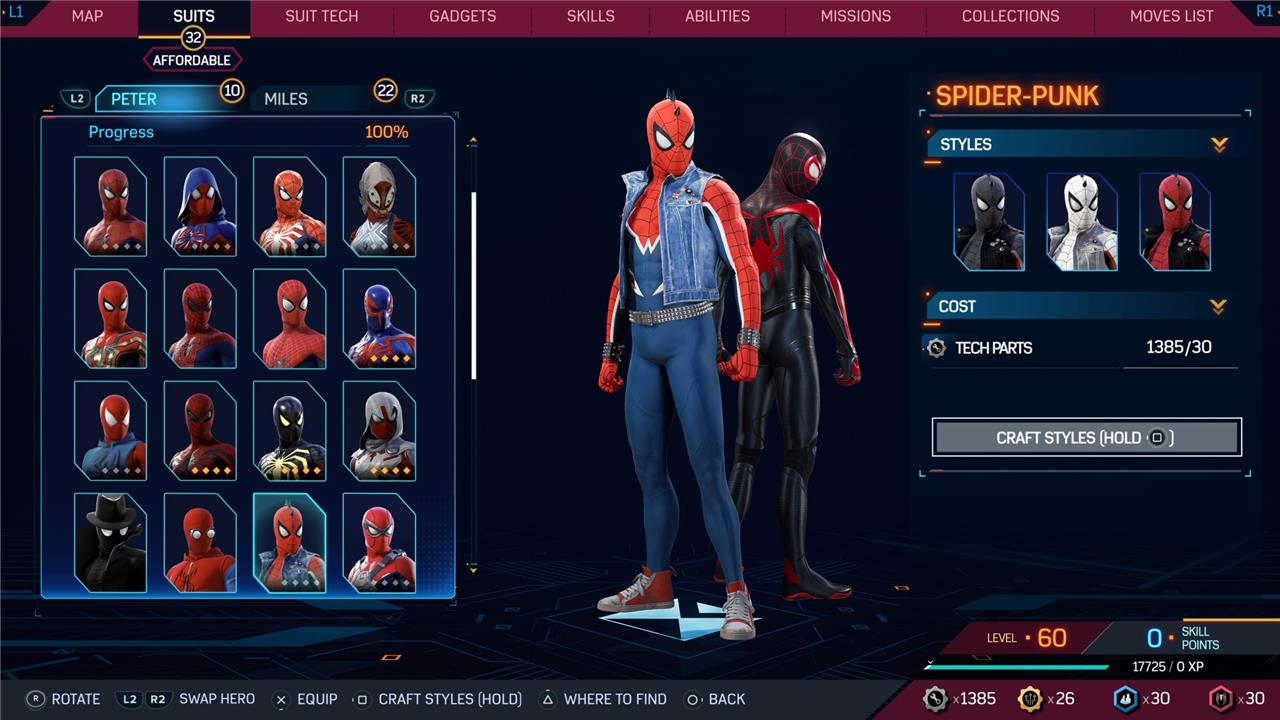Select the Iron Spider gold-trimmed suit icon

tap(110, 319)
